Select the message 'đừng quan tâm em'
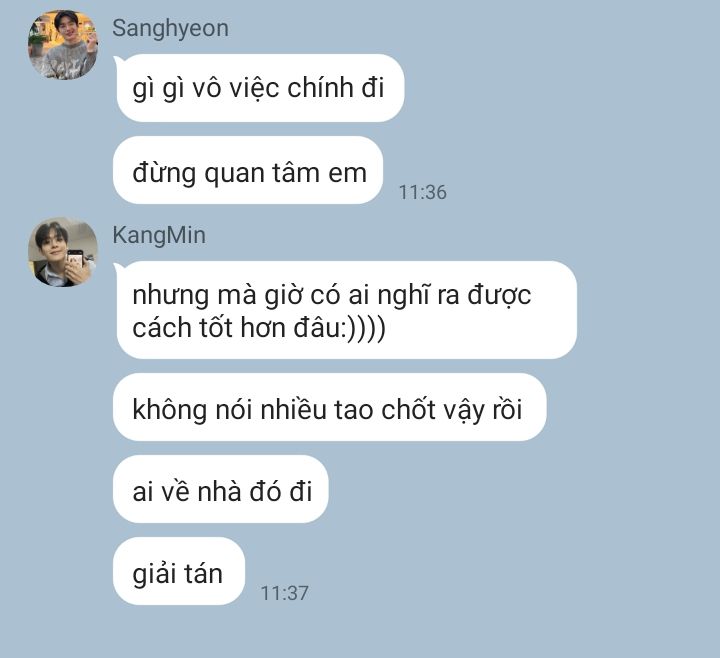 pyautogui.click(x=248, y=170)
